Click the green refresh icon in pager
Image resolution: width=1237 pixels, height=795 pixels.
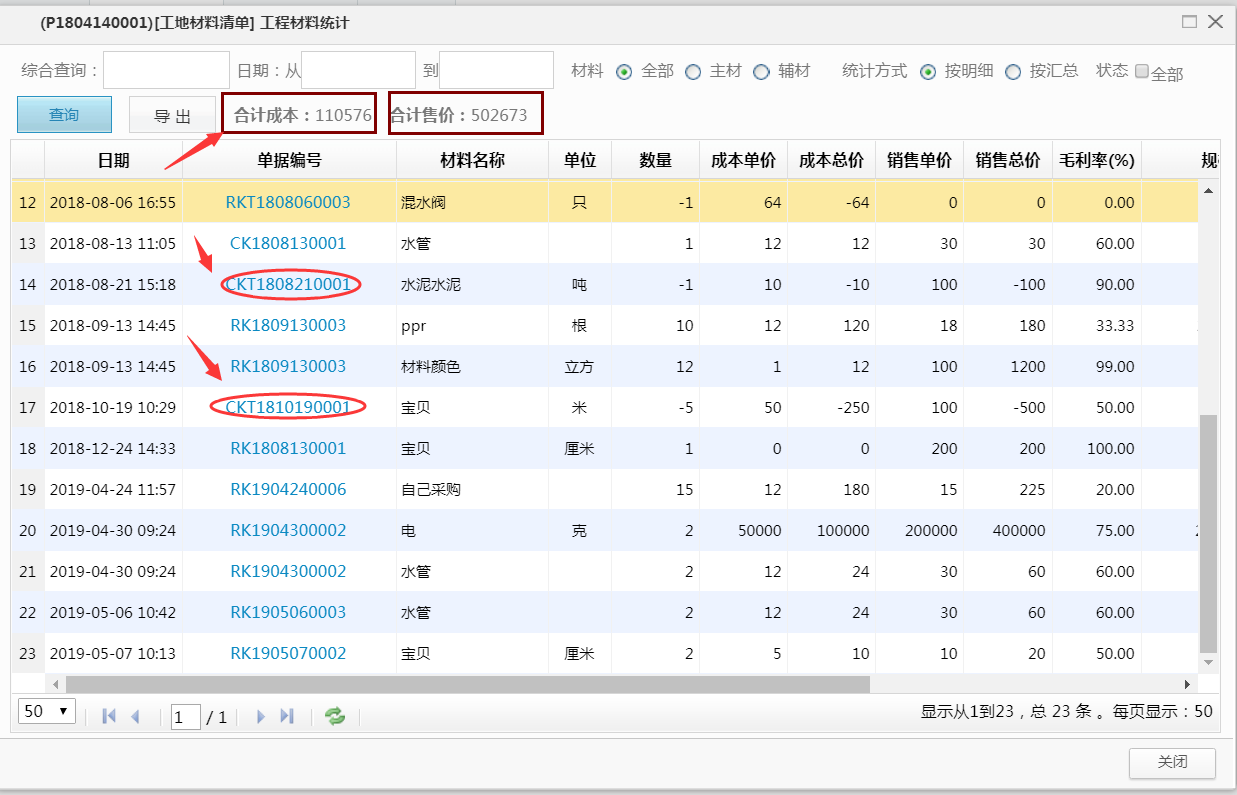click(335, 716)
